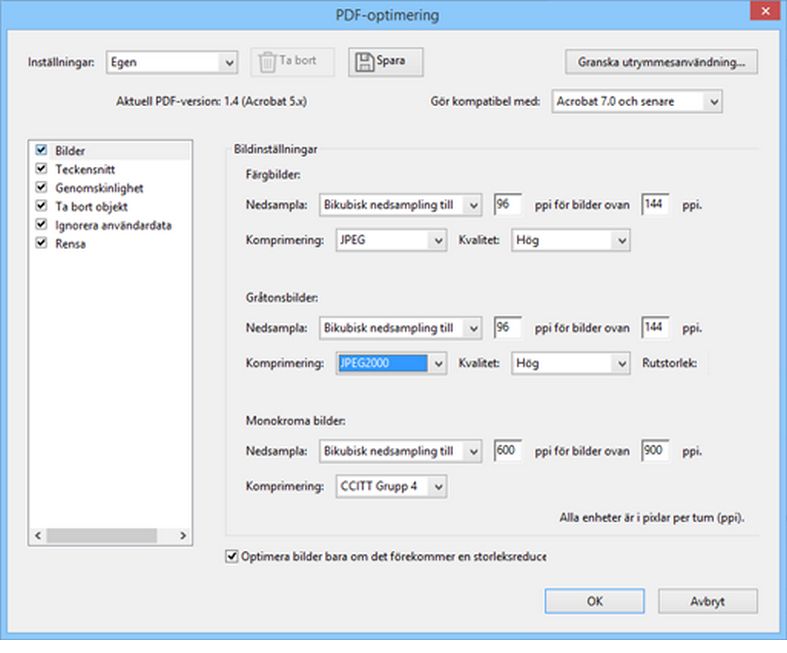Open Färgbilder Nedsampla method dropdown
787x653 pixels.
coord(401,205)
